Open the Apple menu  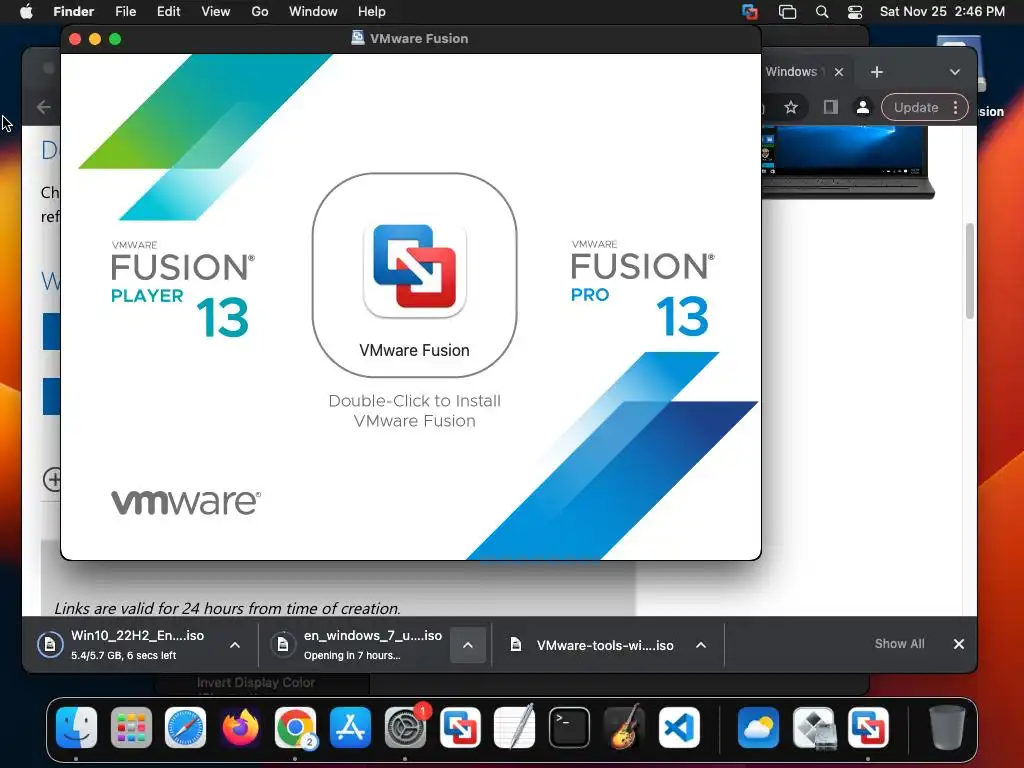[26, 12]
